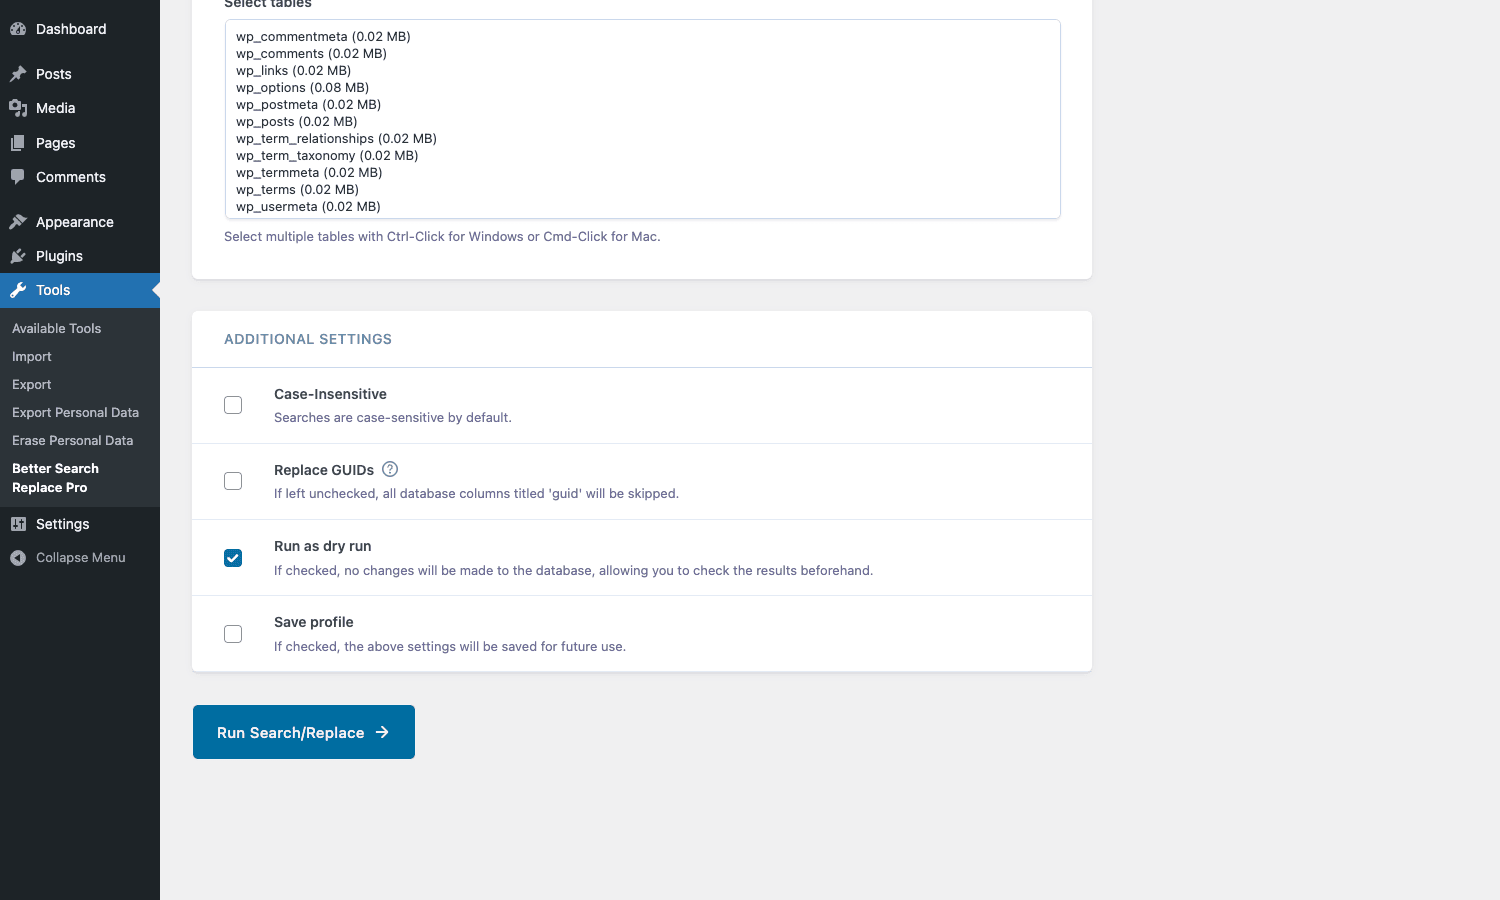
Task: Select wp_postmeta (0.02 MB) table
Action: pyautogui.click(x=308, y=104)
